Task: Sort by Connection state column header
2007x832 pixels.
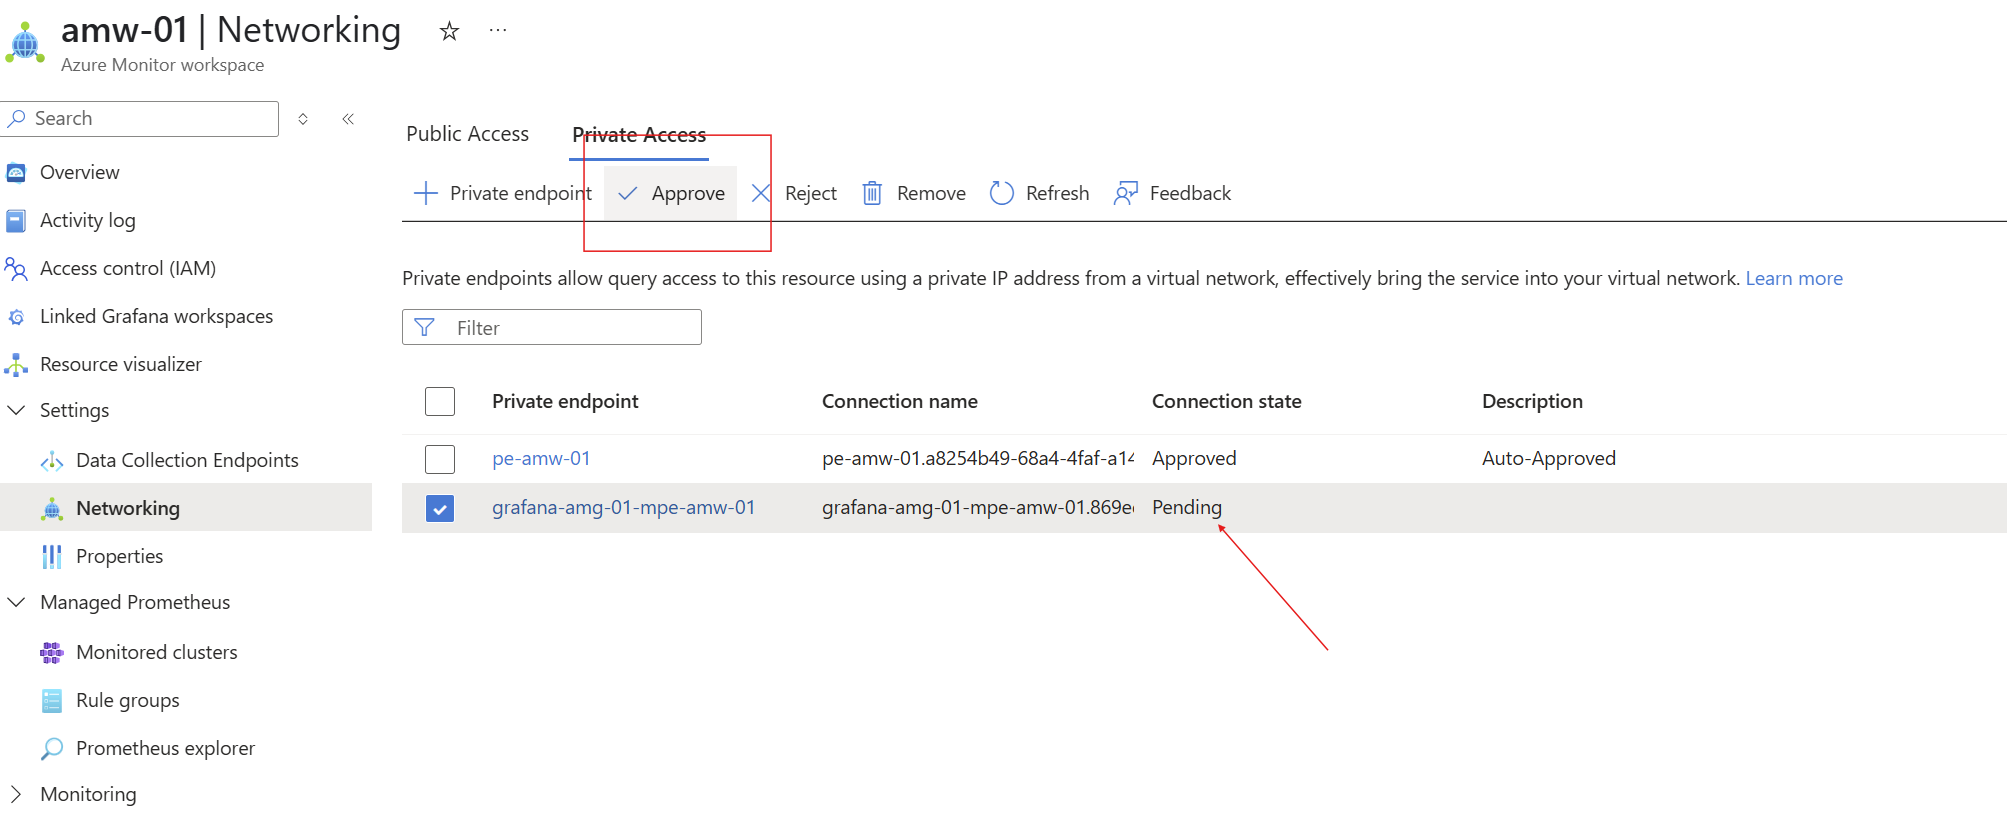Action: [1227, 402]
